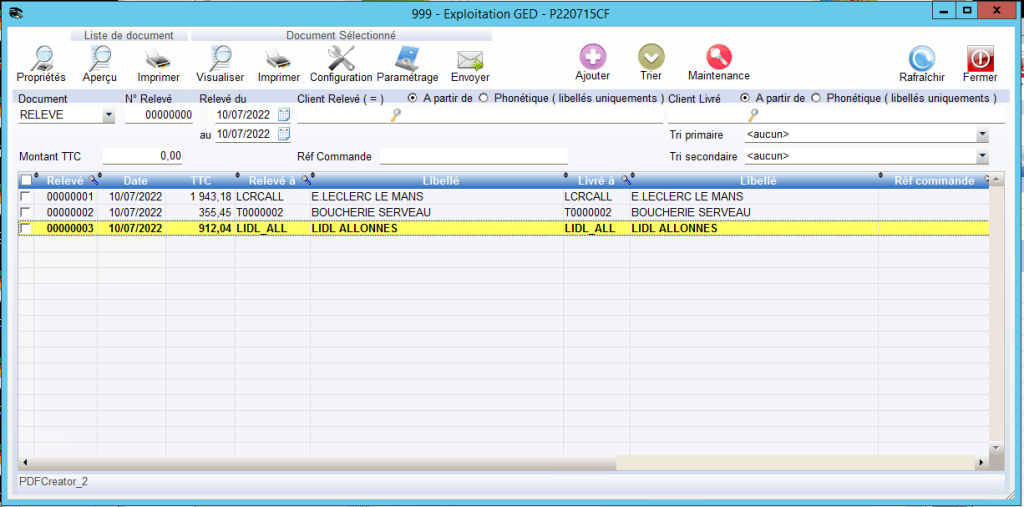Viewport: 1024px width, 507px height.
Task: Open the Tri secondaire dropdown
Action: click(982, 156)
